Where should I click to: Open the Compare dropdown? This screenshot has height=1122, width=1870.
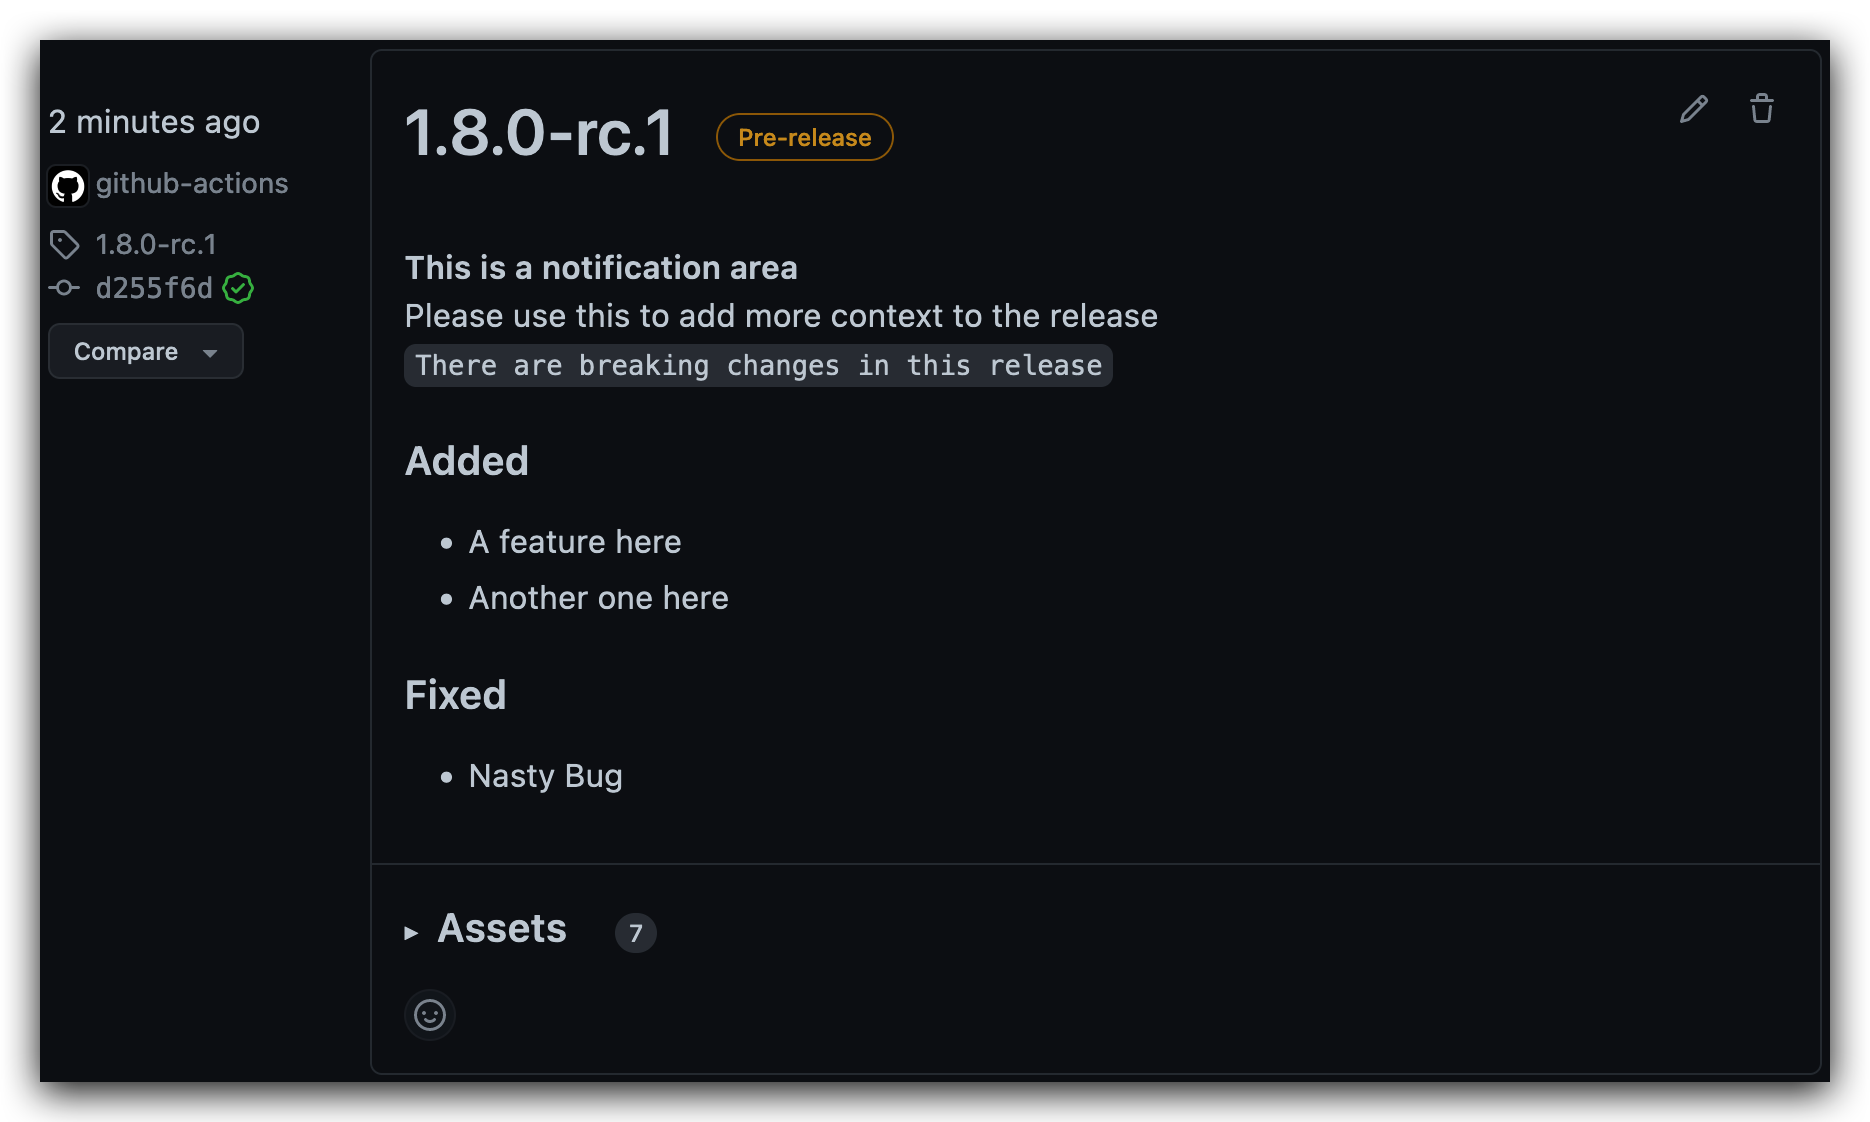click(x=209, y=352)
